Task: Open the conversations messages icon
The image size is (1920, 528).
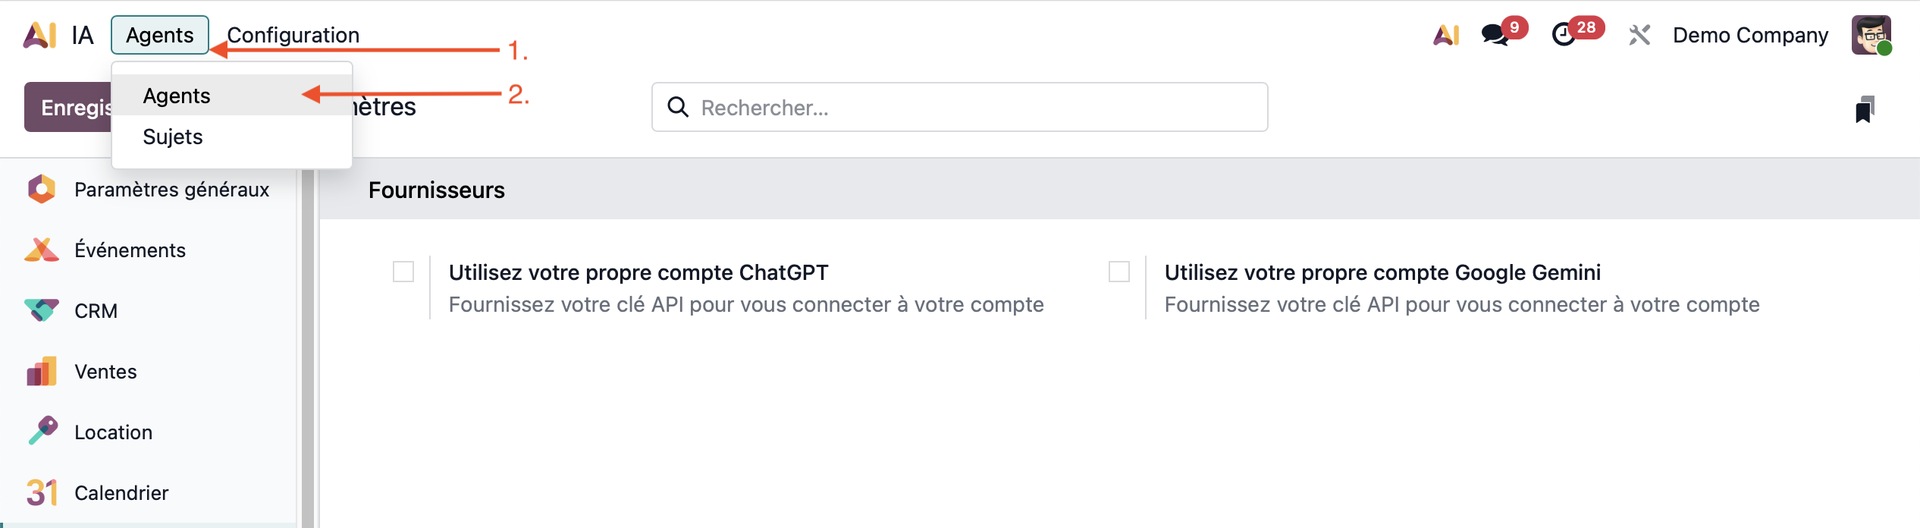Action: click(x=1495, y=35)
